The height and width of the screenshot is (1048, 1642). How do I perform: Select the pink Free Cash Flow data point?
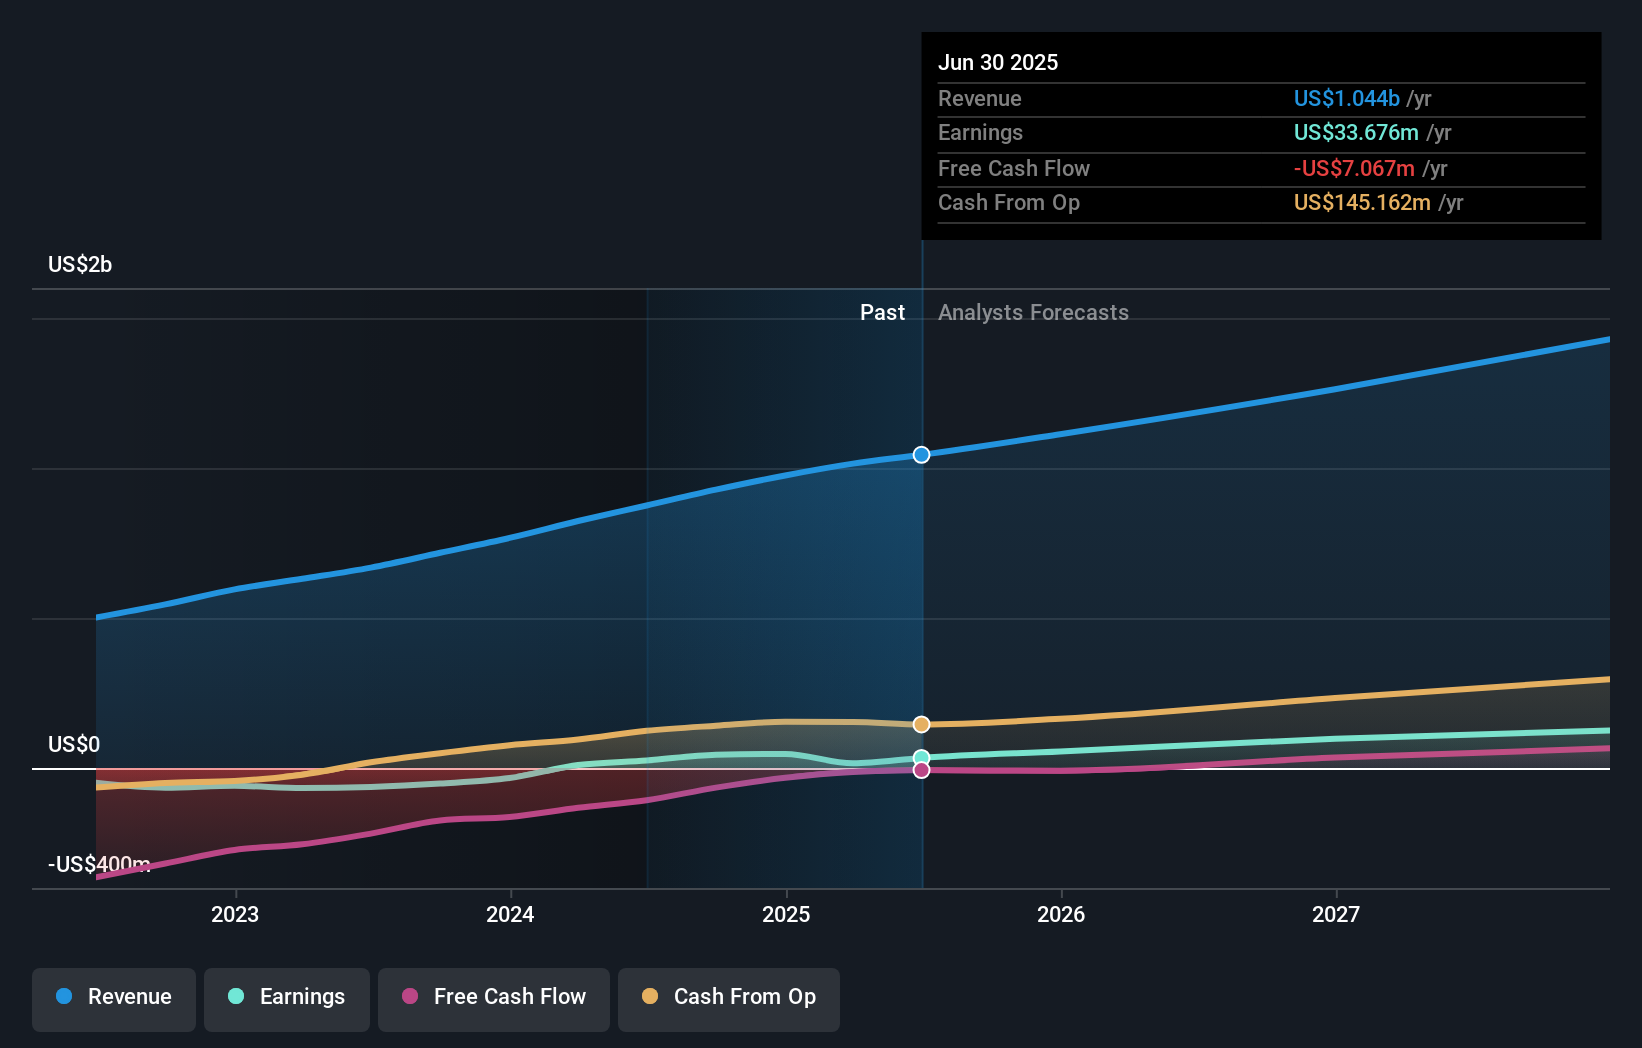coord(922,770)
